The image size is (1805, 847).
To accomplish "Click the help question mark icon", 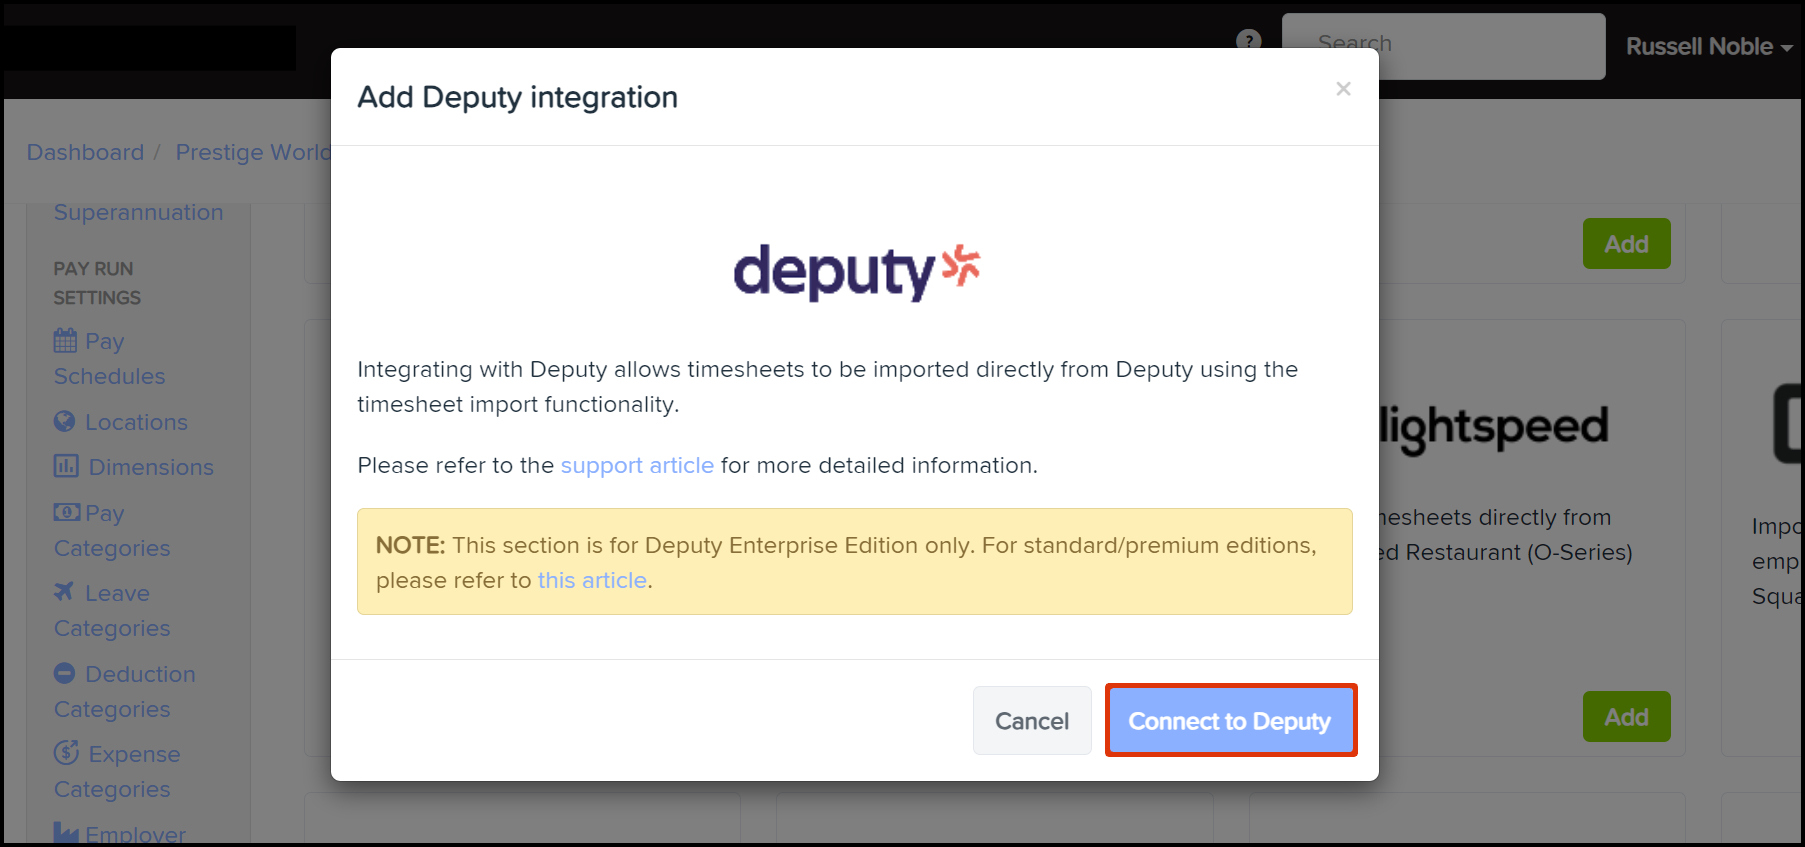I will 1248,41.
